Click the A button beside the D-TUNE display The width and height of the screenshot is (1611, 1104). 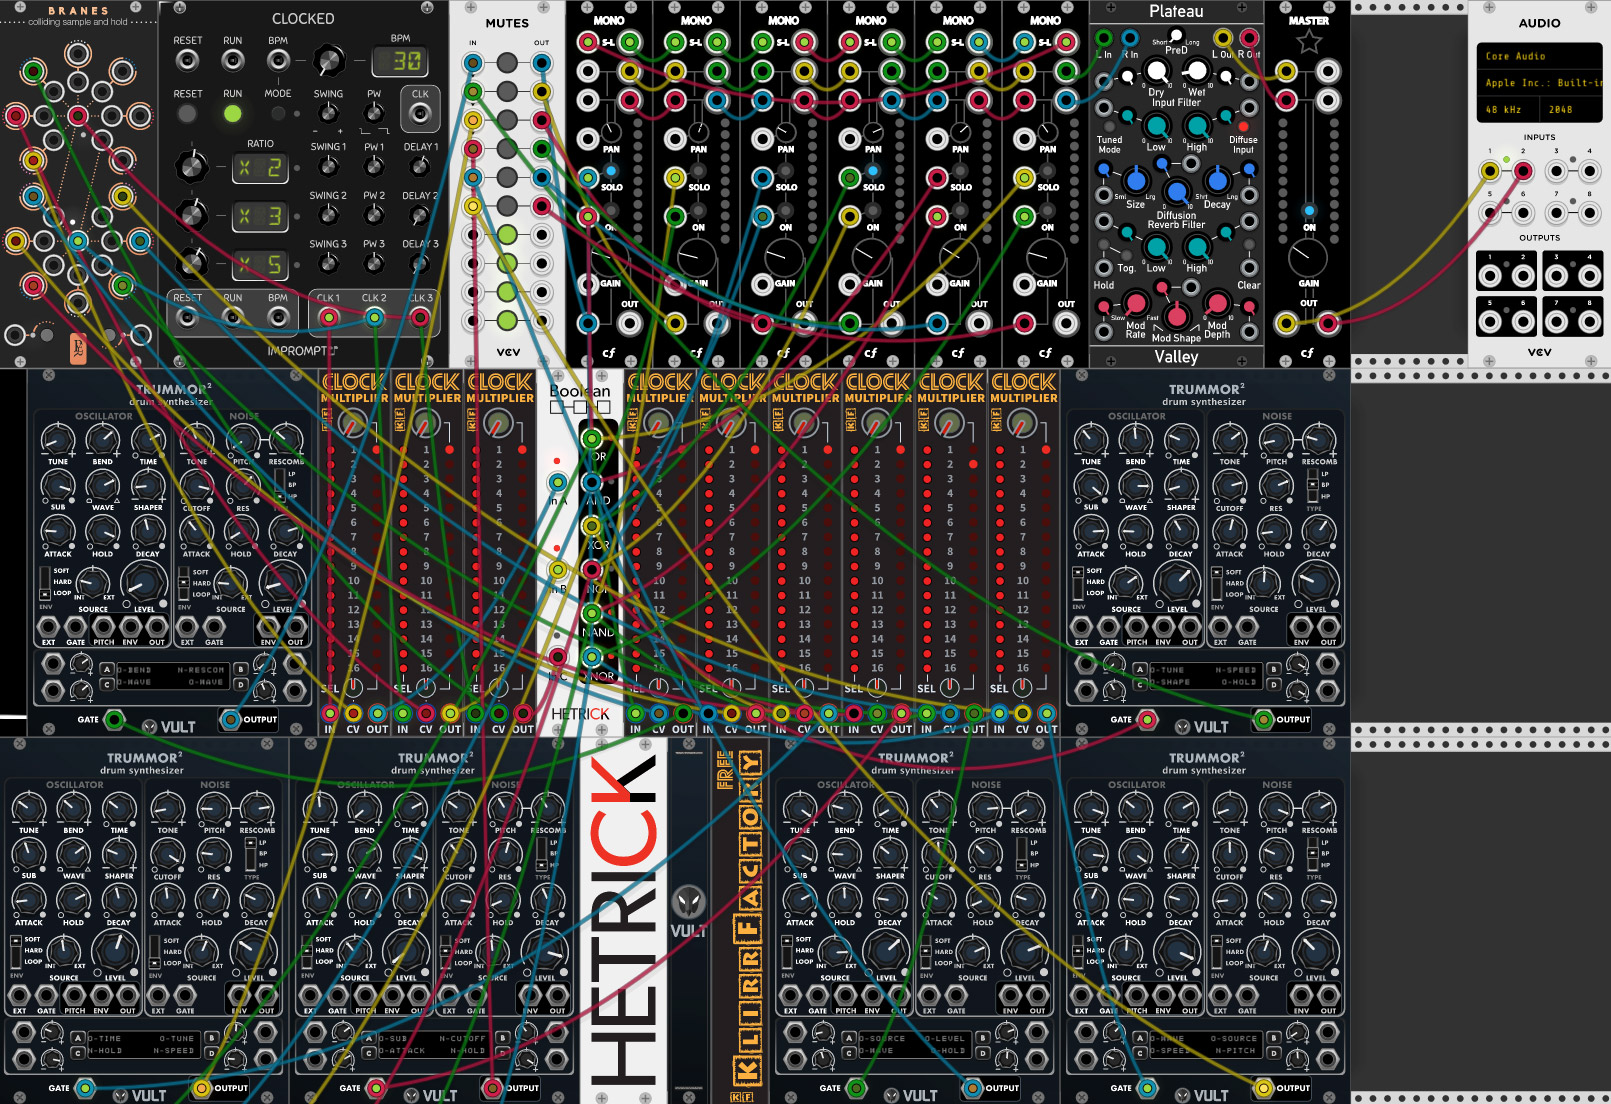[1140, 669]
